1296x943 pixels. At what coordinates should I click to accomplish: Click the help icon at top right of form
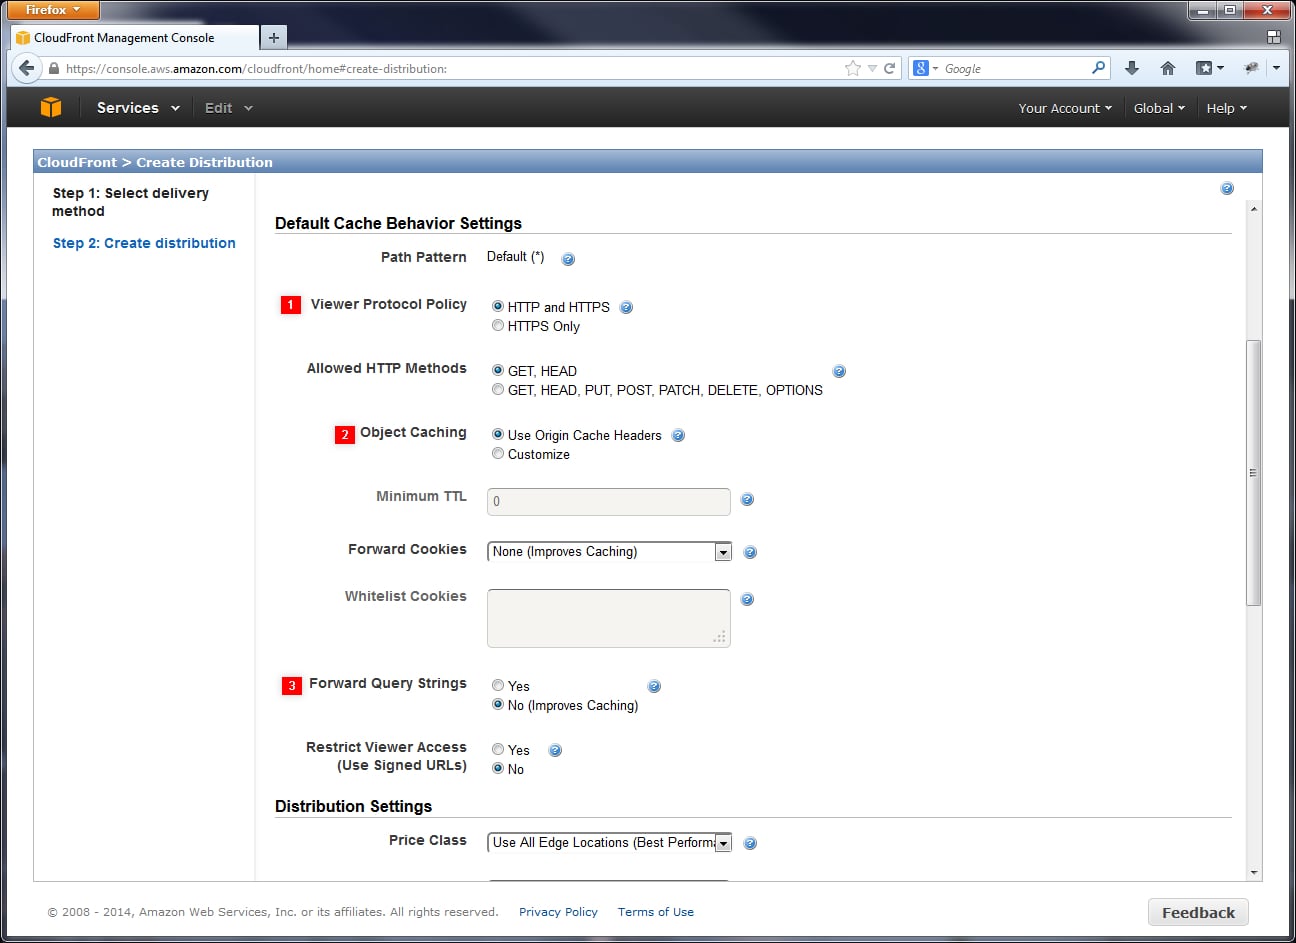tap(1227, 188)
